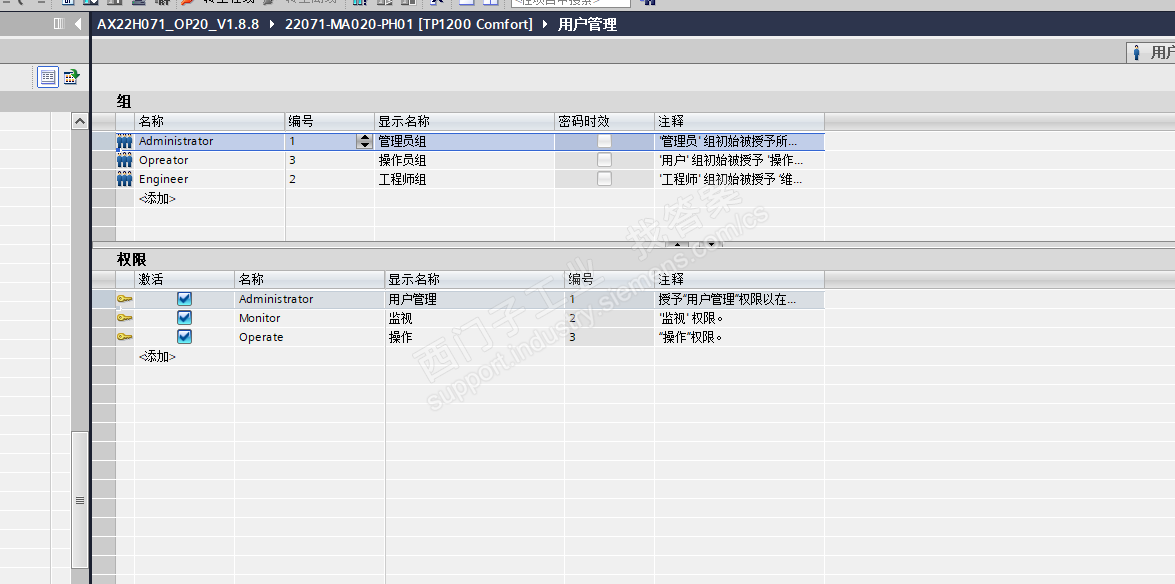Click the project tree panel columns icon
Viewport: 1175px width, 584px height.
pos(59,25)
